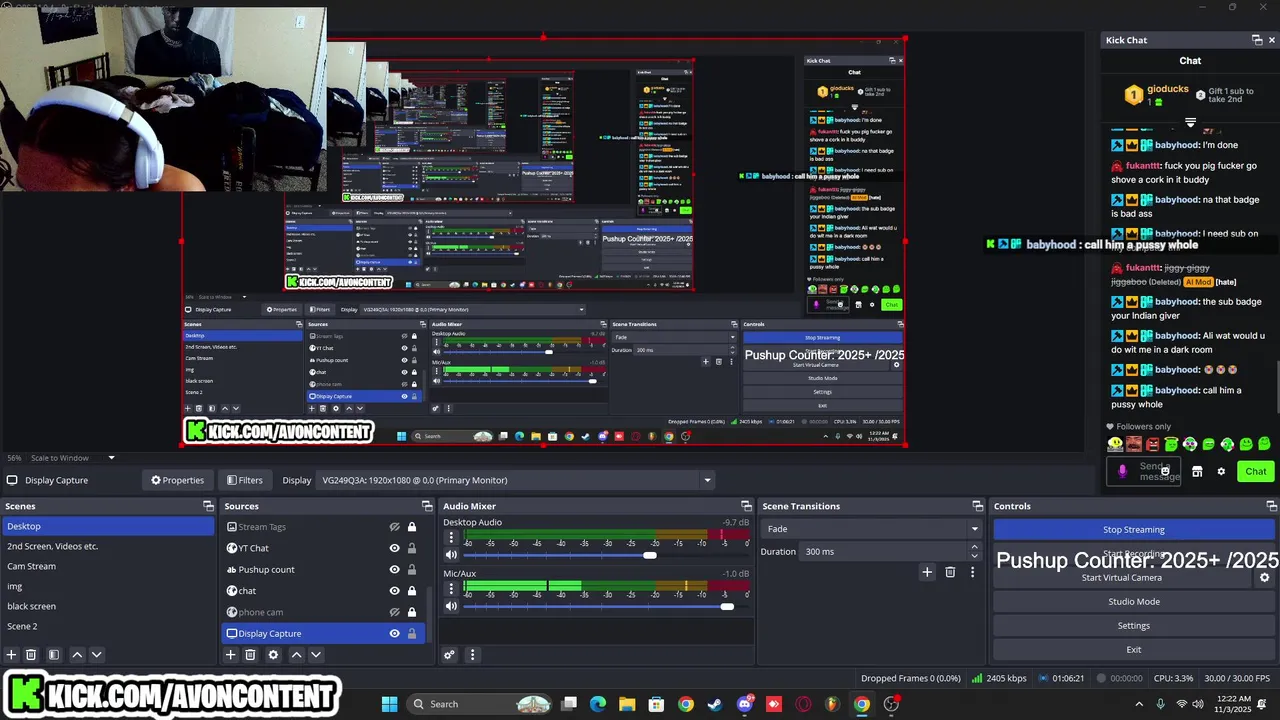The image size is (1280, 720).
Task: Lock the YT Chat source
Action: (411, 548)
